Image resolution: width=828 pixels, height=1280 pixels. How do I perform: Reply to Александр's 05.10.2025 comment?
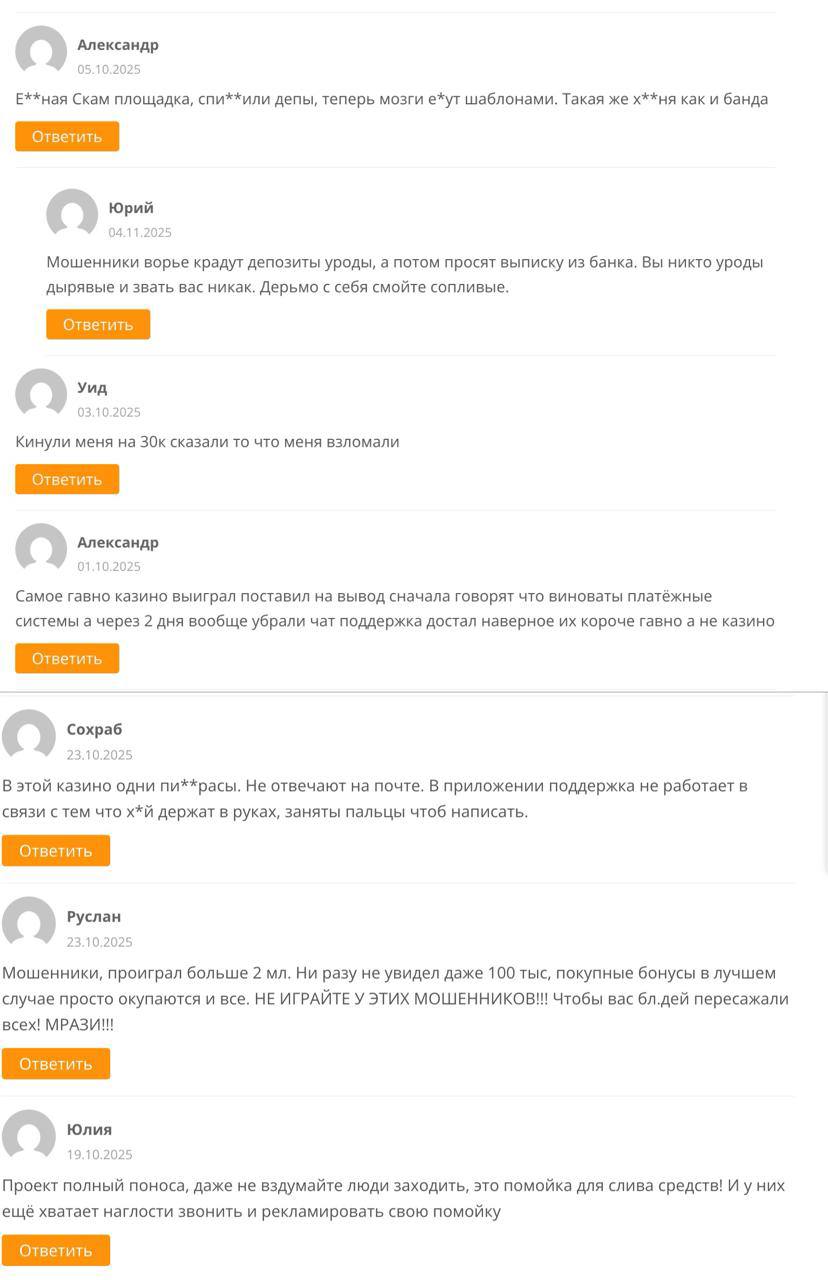click(x=67, y=136)
